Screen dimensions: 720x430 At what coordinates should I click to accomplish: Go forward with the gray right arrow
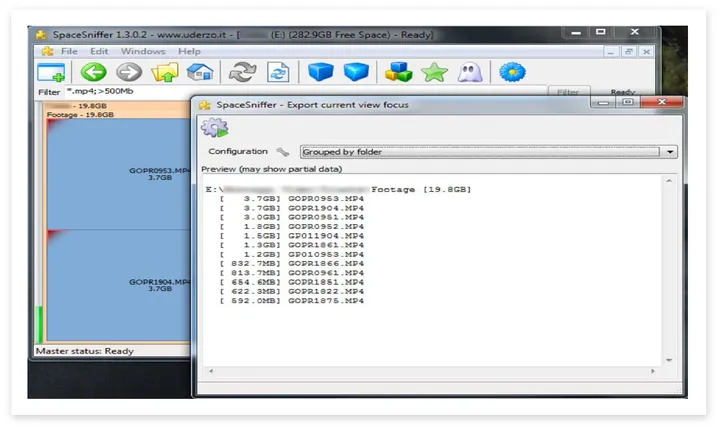129,72
